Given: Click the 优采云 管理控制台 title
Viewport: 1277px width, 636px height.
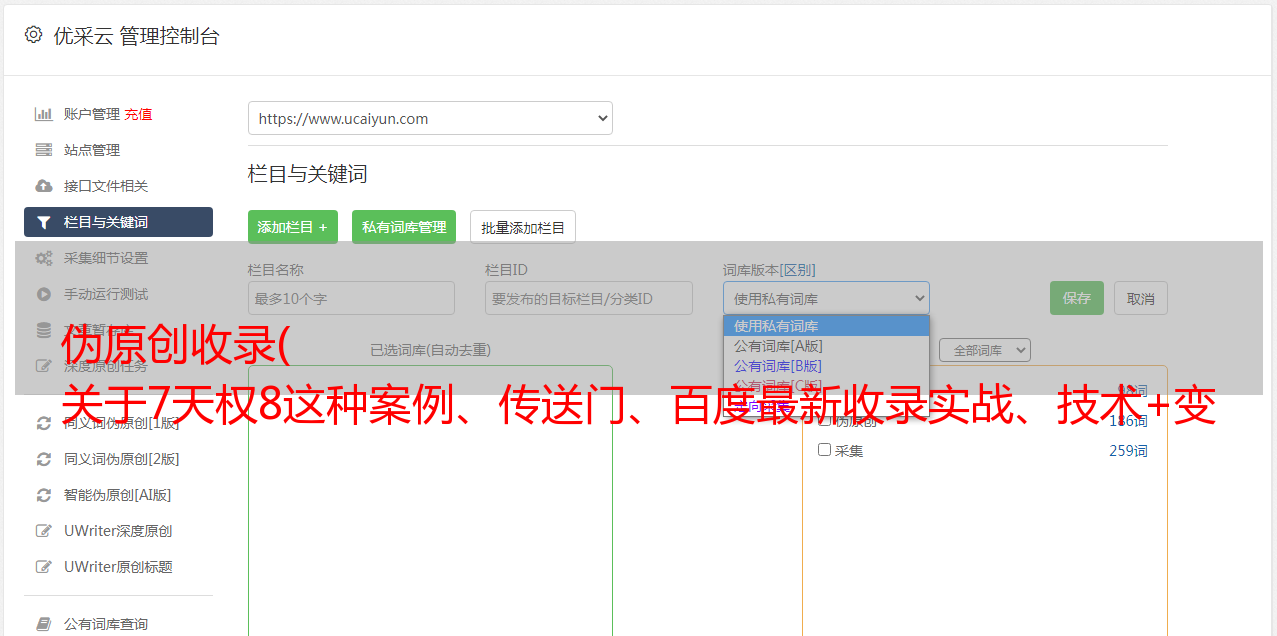Looking at the screenshot, I should click(x=136, y=36).
